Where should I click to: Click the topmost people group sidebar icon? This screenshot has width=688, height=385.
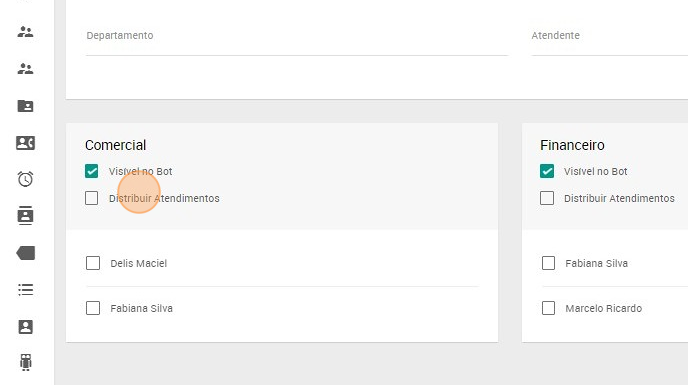pos(25,32)
